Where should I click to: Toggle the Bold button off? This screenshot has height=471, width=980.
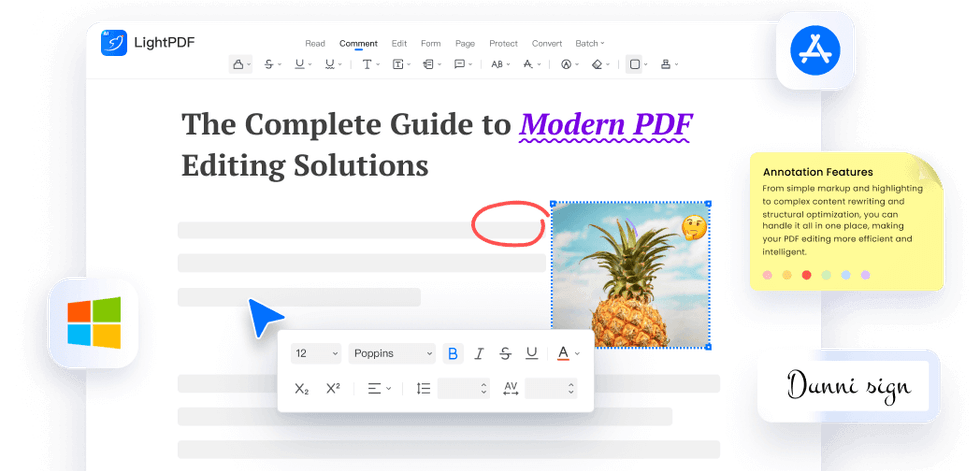click(453, 354)
